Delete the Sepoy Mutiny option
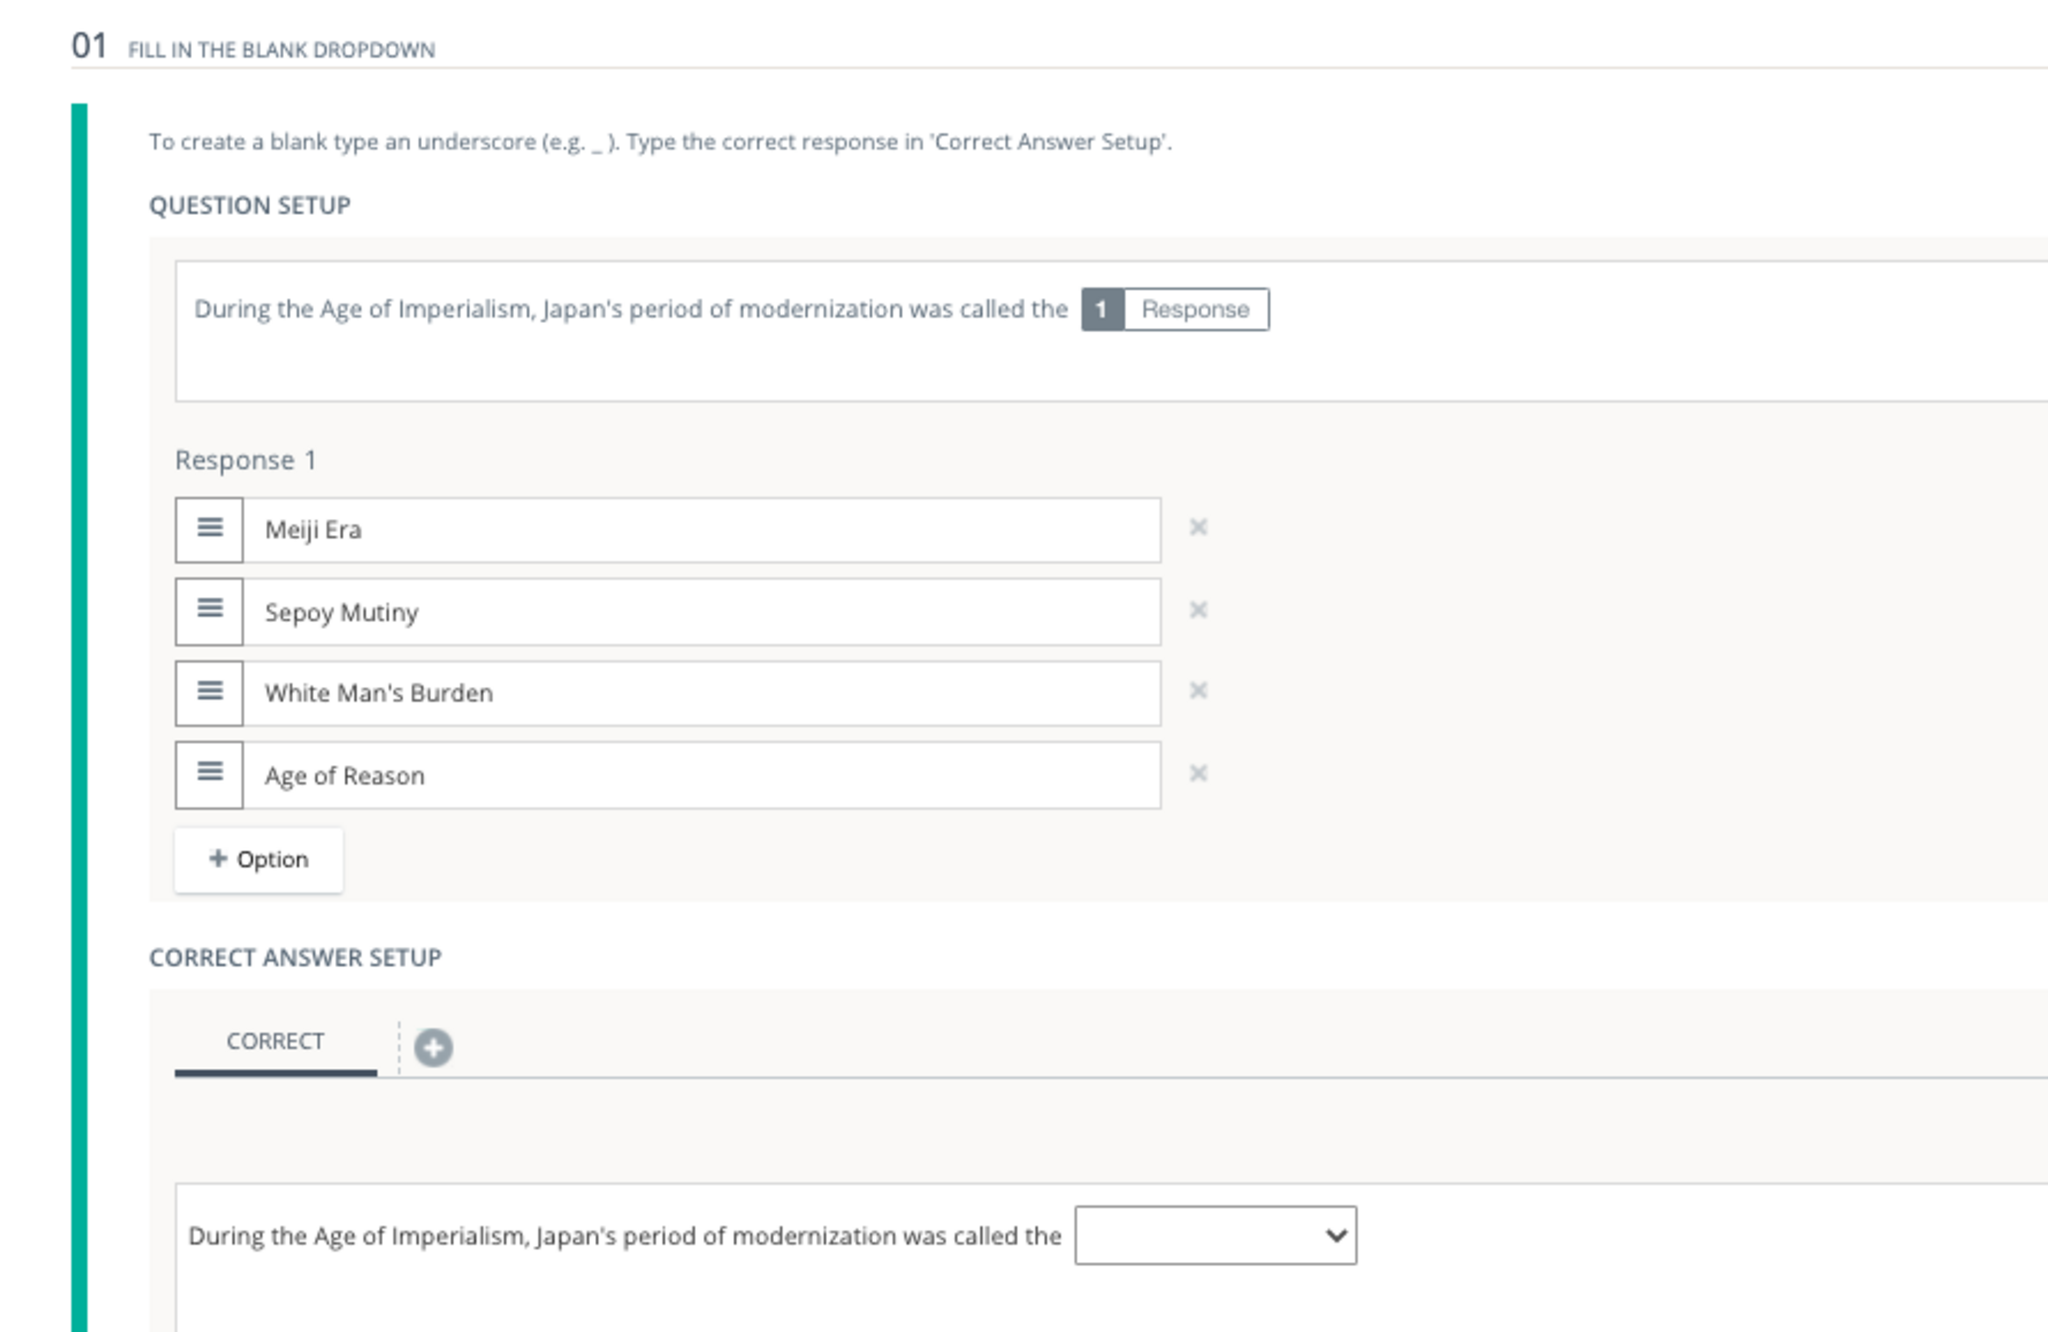Screen dimensions: 2048x1332 pos(1198,610)
